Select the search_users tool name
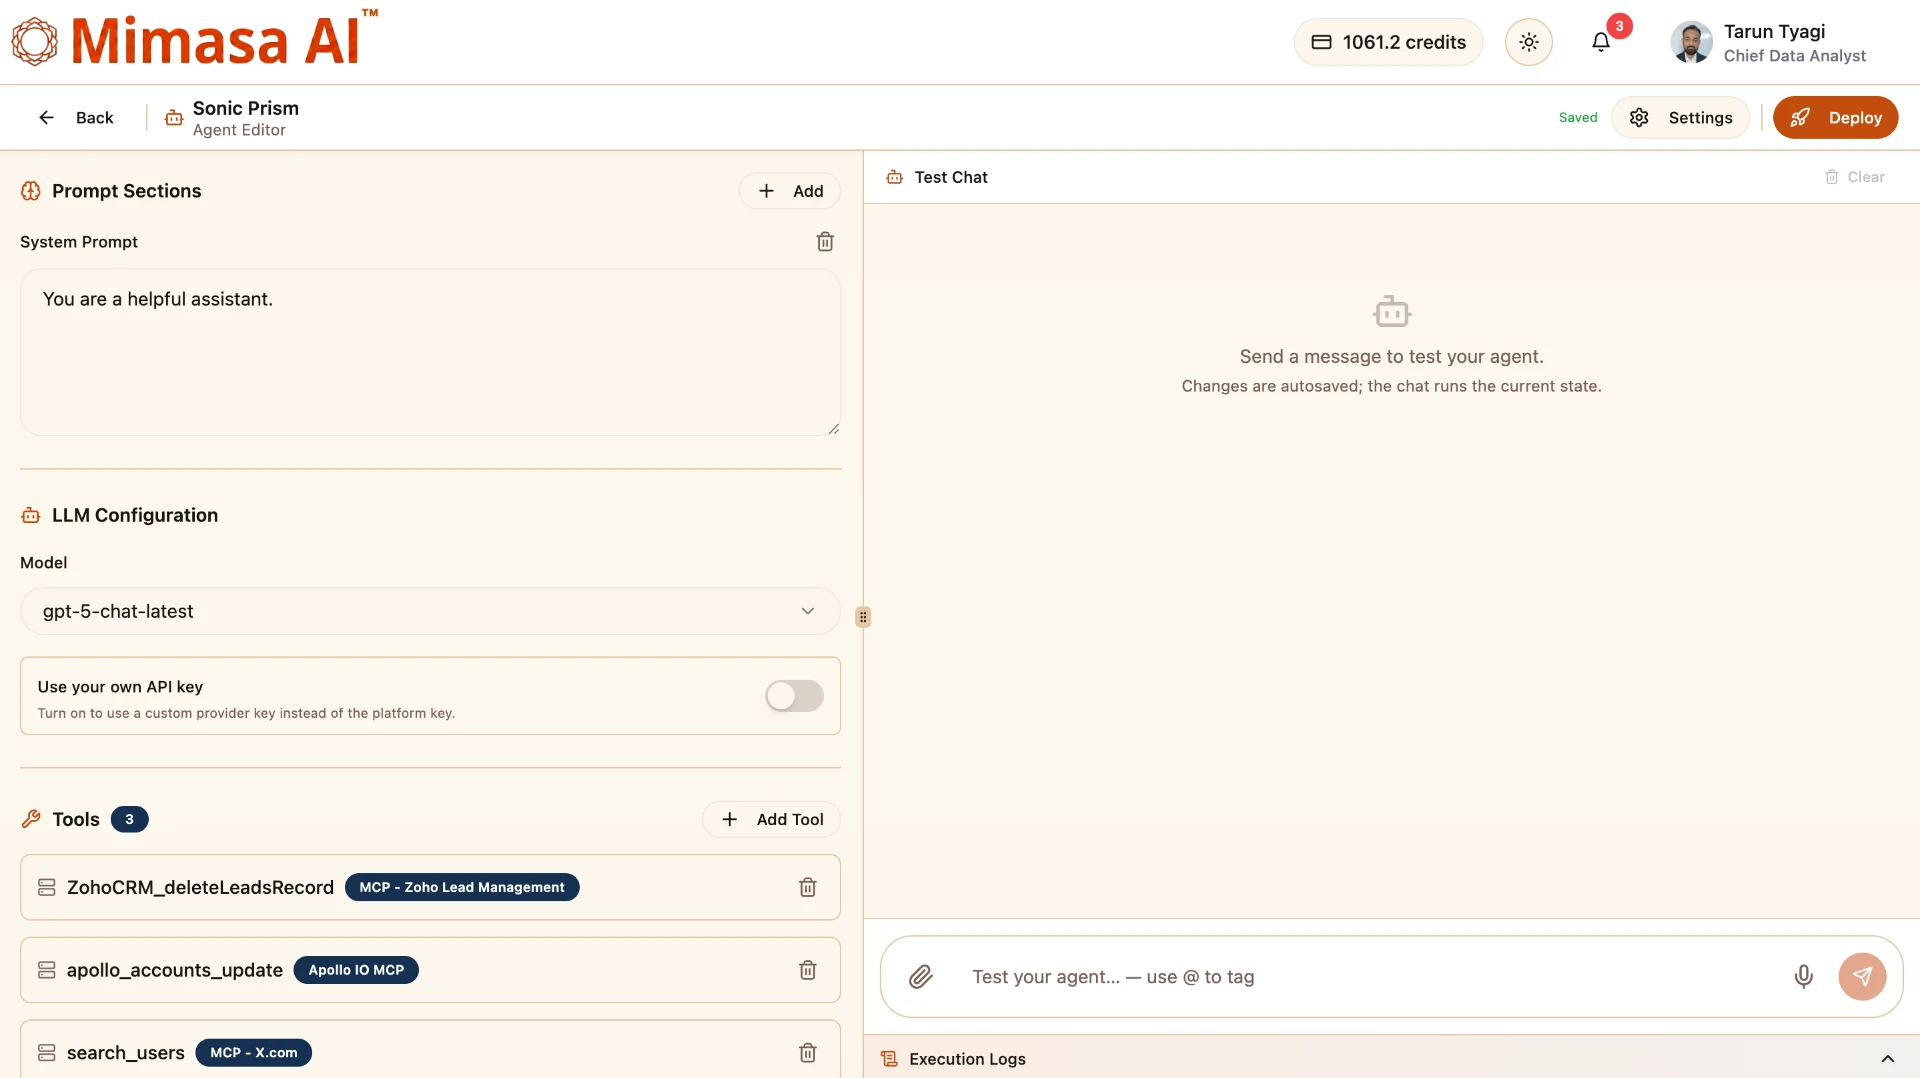The image size is (1920, 1078). point(126,1053)
